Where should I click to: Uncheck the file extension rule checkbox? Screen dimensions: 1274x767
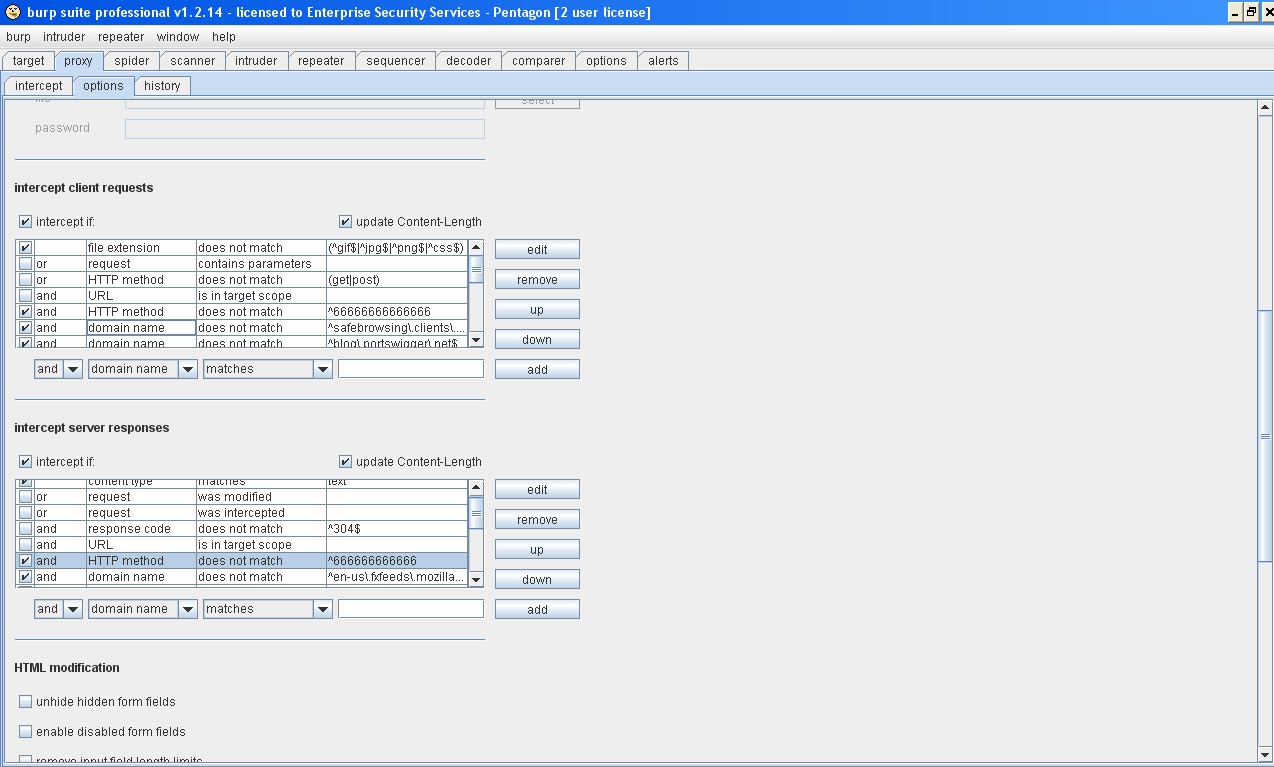pyautogui.click(x=26, y=248)
